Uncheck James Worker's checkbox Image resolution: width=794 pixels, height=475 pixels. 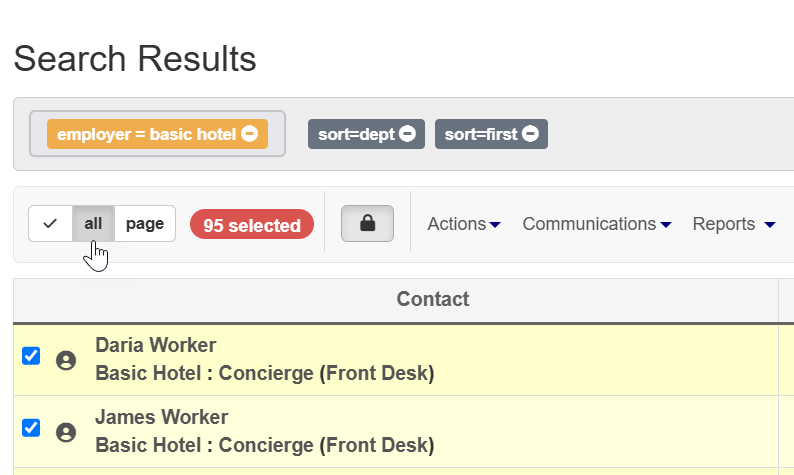(31, 427)
